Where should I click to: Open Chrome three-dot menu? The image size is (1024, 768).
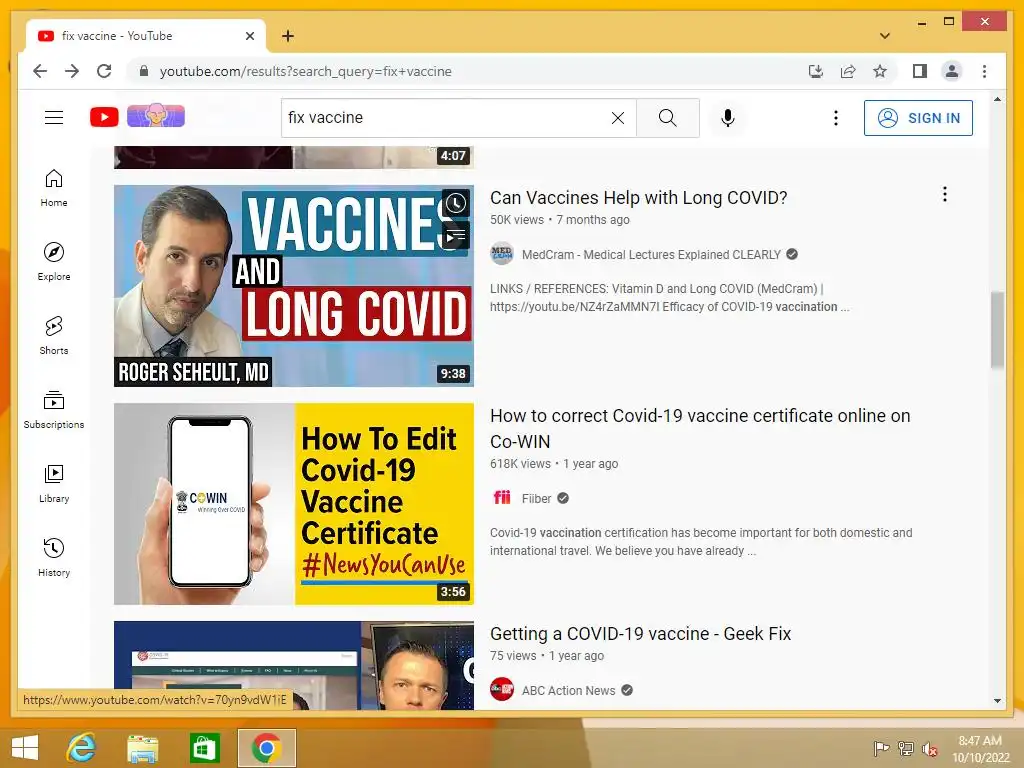click(x=984, y=71)
